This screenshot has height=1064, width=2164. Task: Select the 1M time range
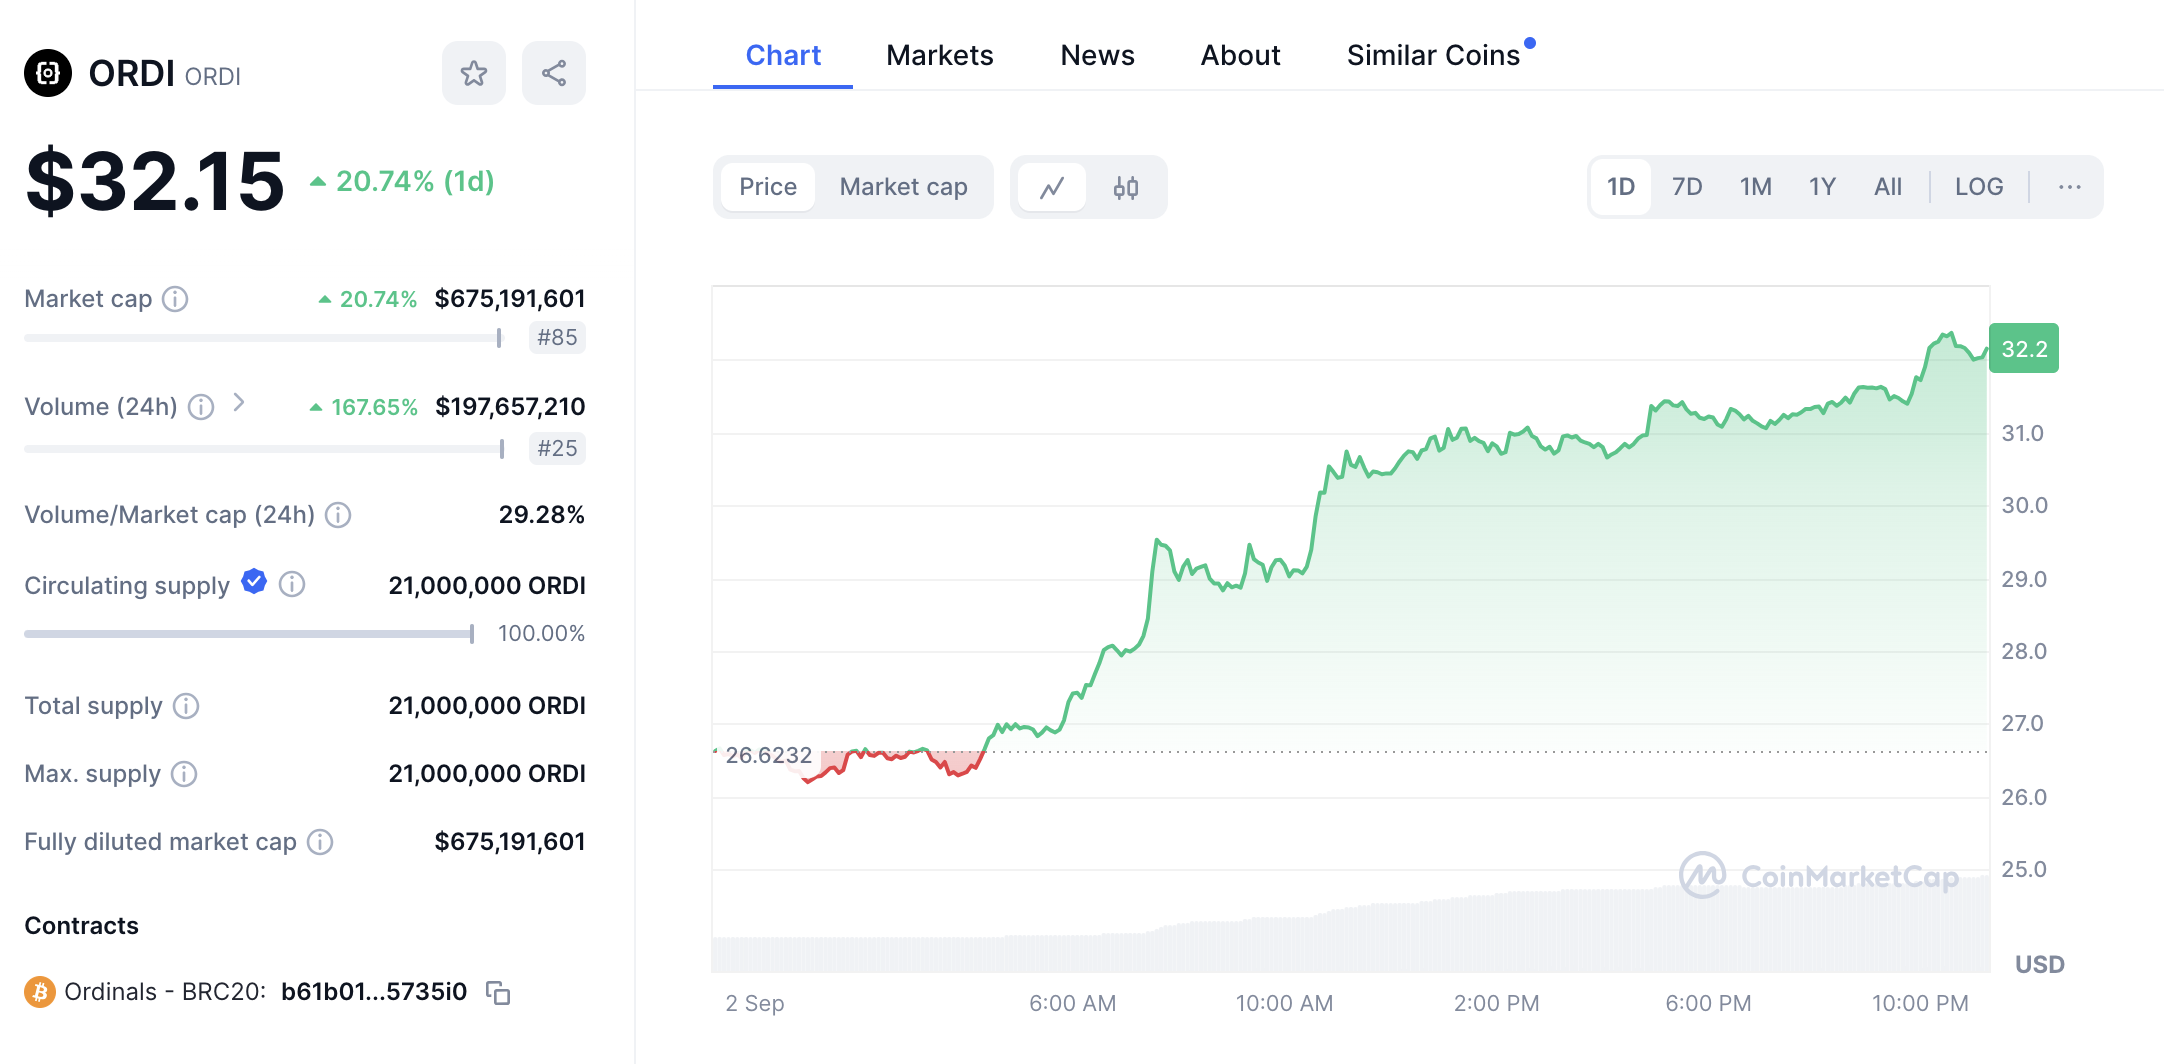(1756, 187)
